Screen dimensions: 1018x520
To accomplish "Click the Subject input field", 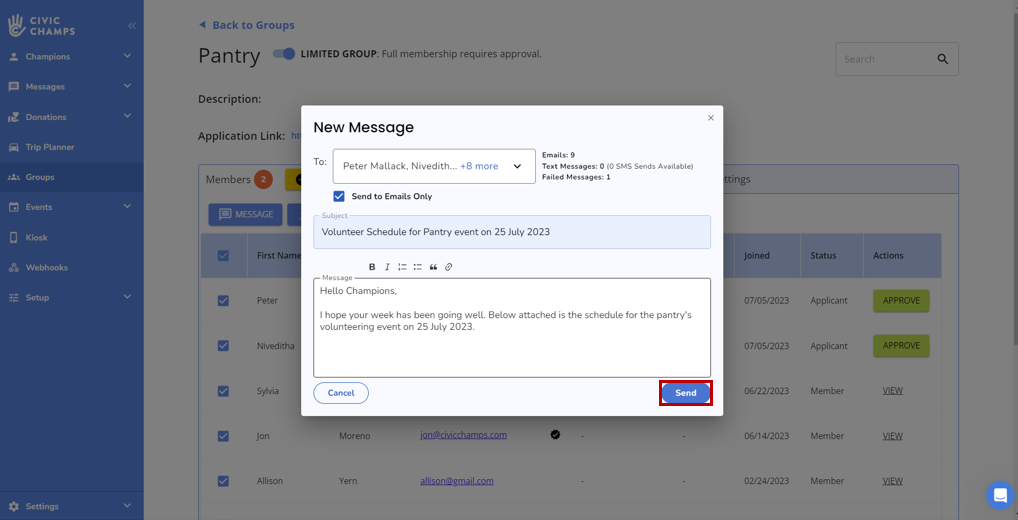I will point(511,232).
